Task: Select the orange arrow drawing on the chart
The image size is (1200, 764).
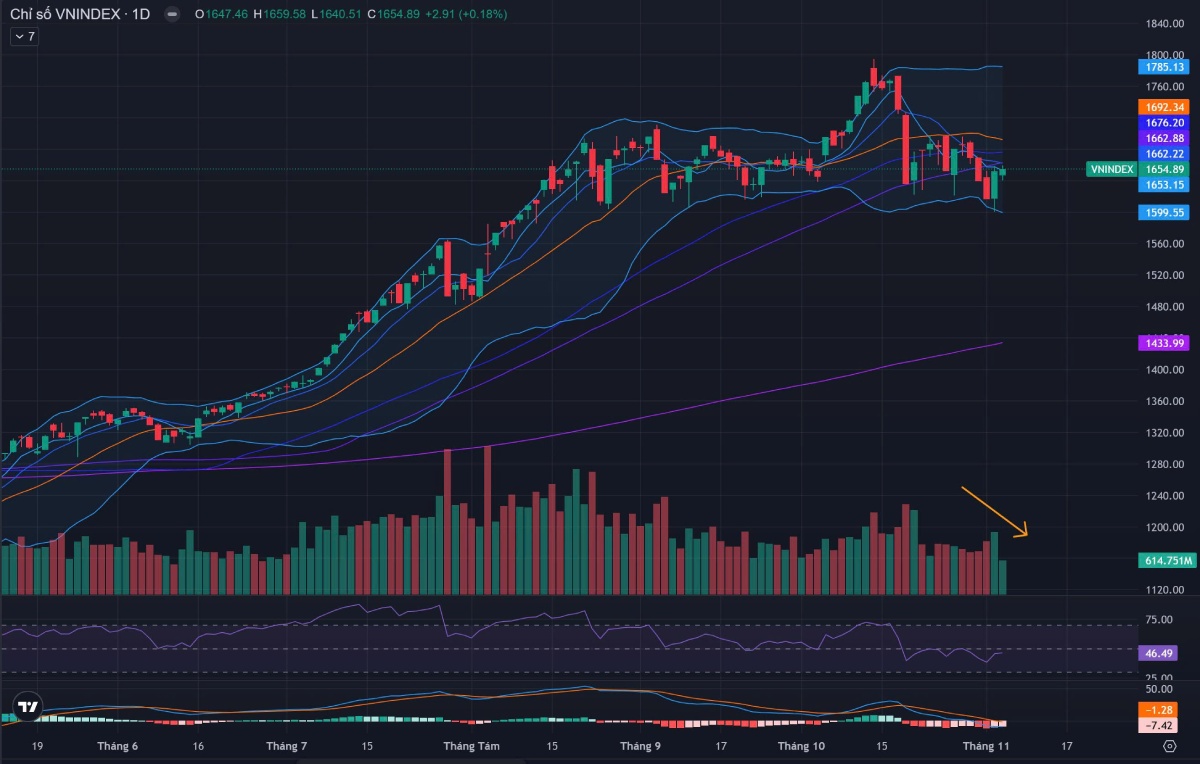Action: pos(992,510)
